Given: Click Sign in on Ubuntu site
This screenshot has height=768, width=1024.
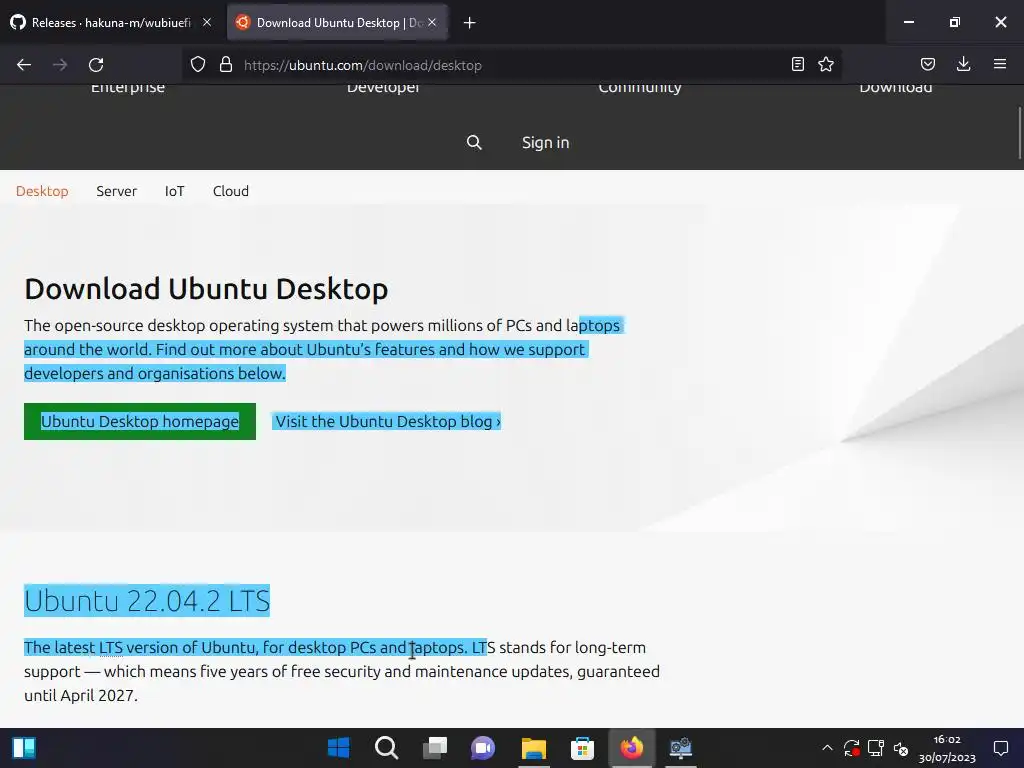Looking at the screenshot, I should click(545, 142).
